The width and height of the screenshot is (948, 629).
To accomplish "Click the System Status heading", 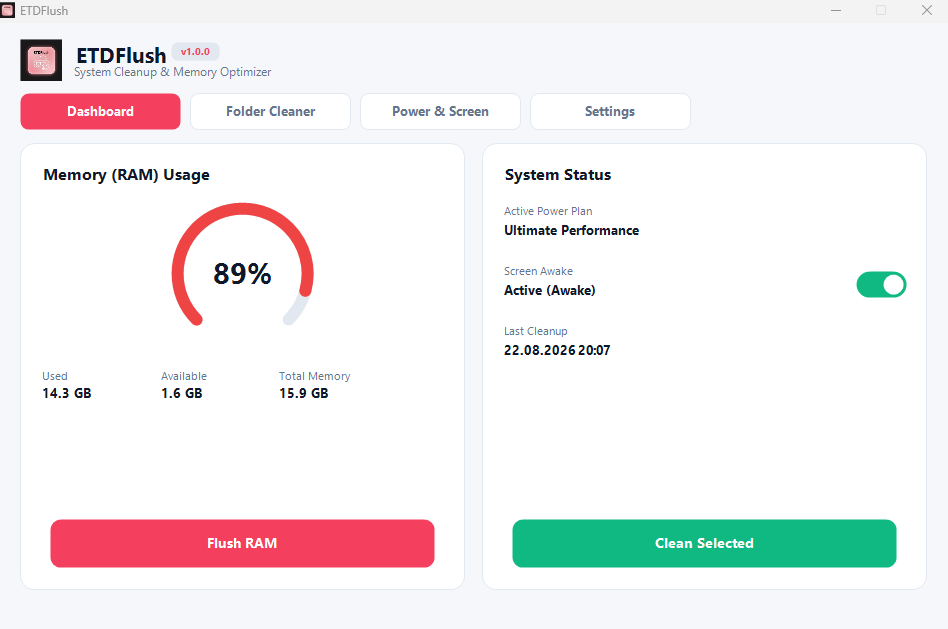I will (x=558, y=175).
